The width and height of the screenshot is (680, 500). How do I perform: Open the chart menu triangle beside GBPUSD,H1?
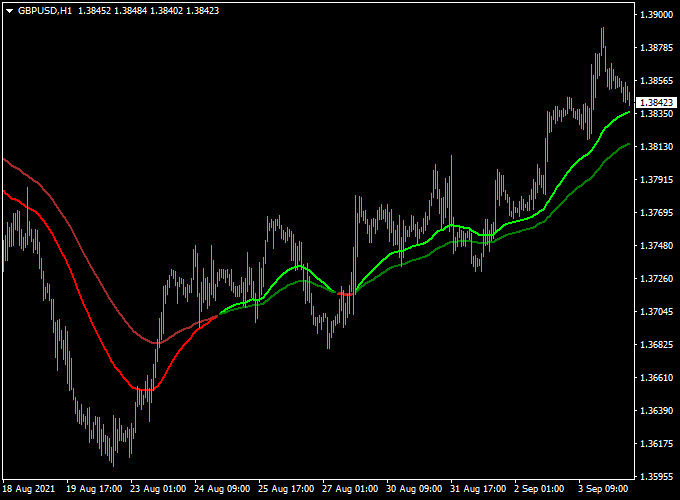tap(9, 11)
